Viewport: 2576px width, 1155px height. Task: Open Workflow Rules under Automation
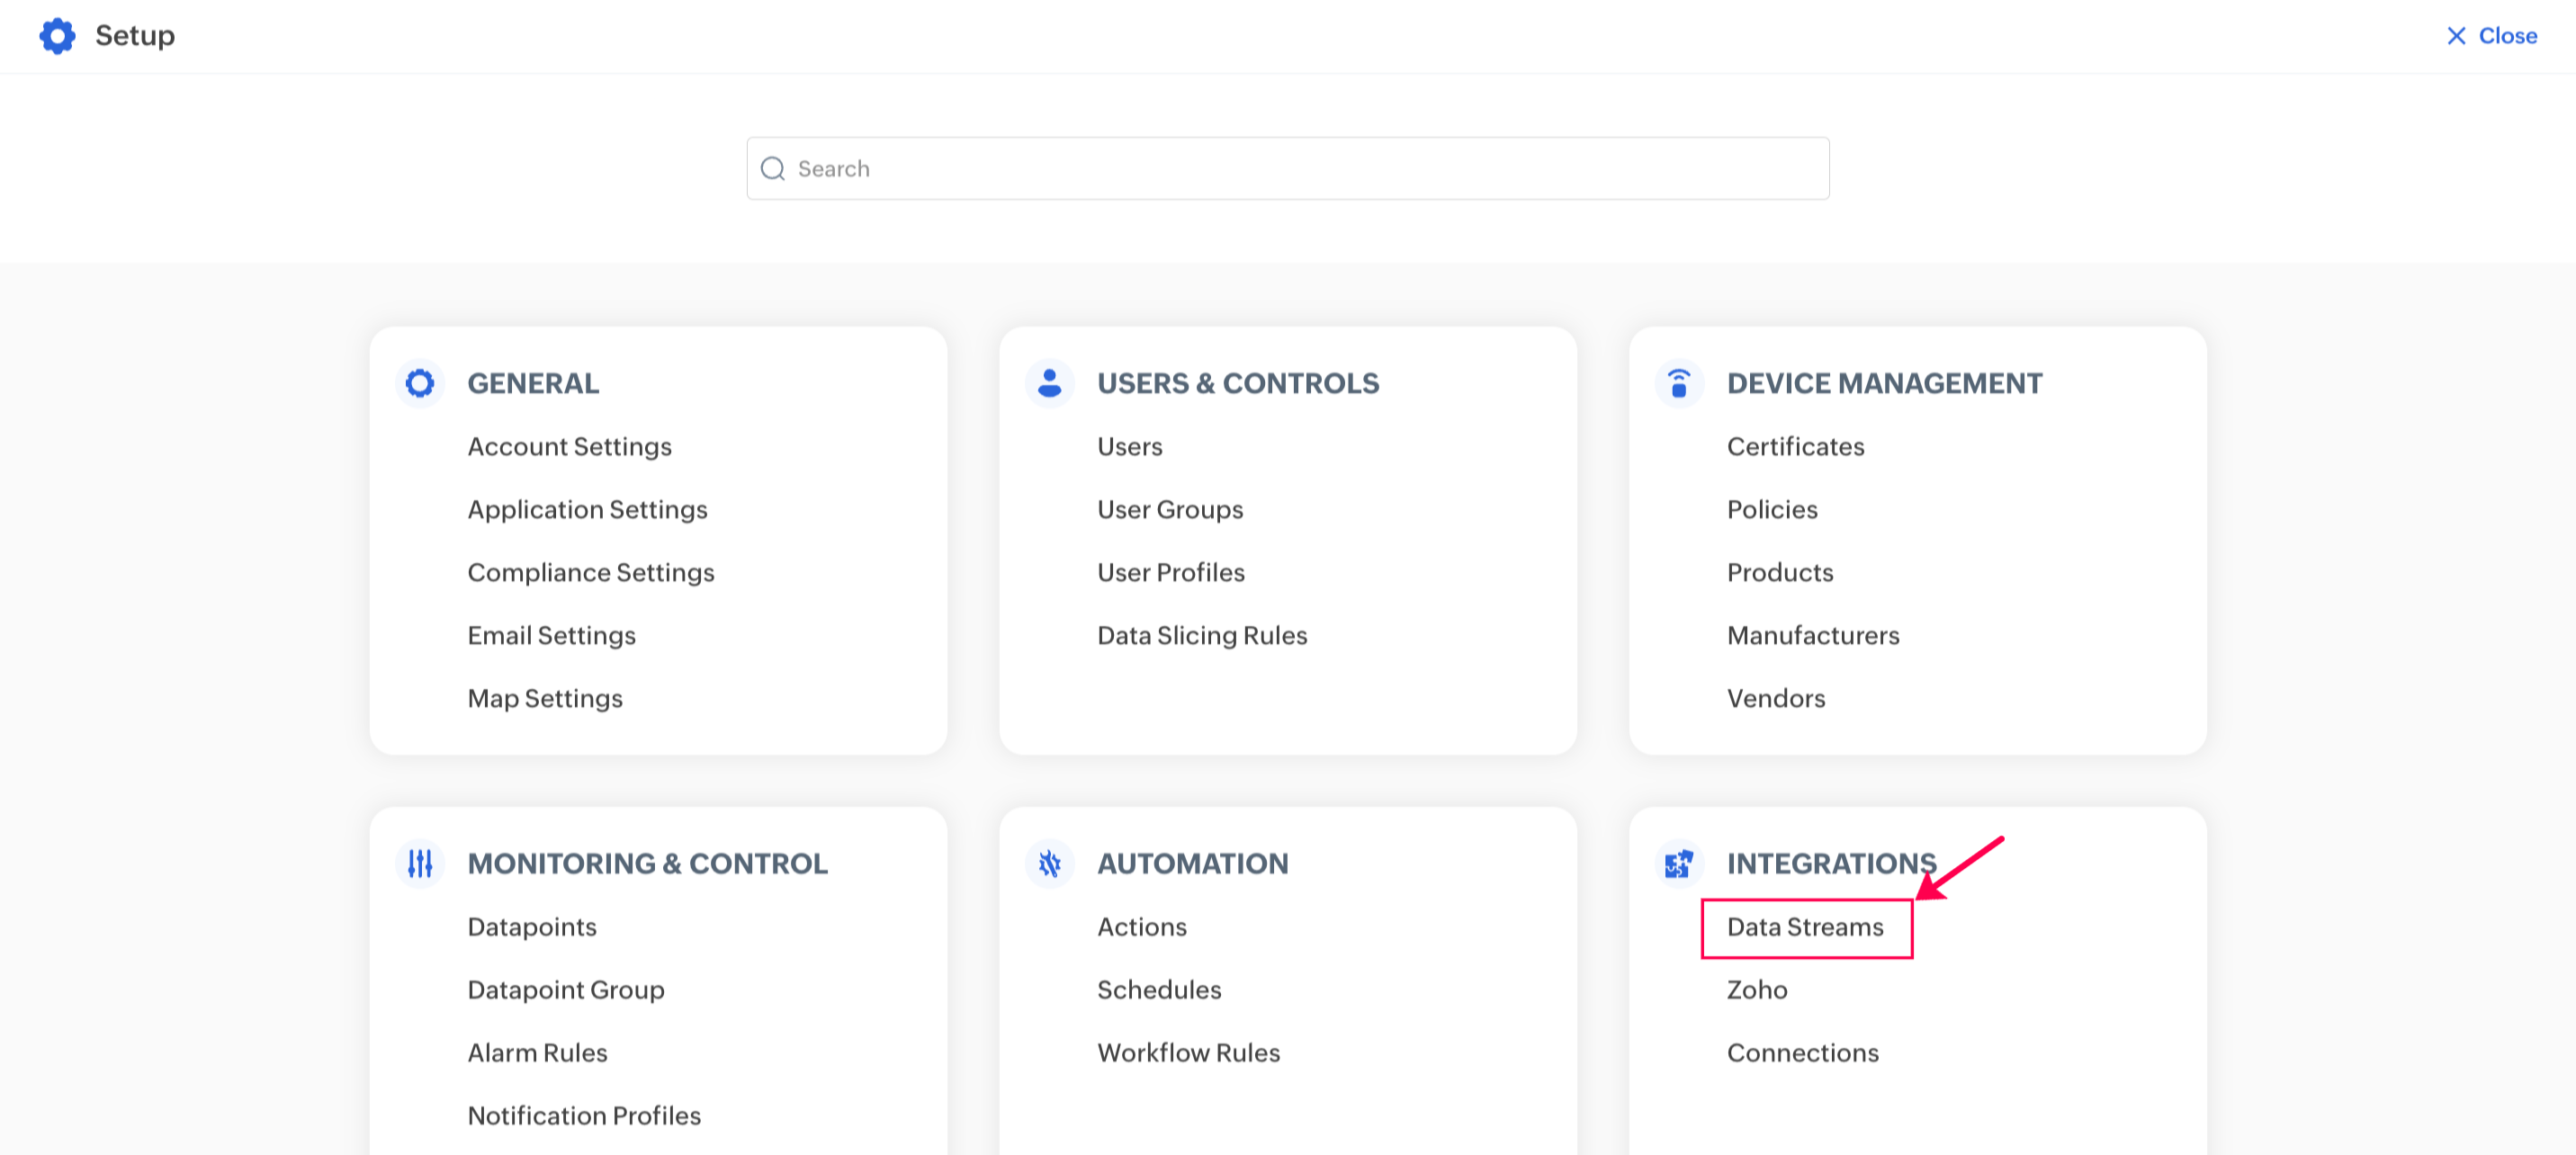coord(1188,1053)
